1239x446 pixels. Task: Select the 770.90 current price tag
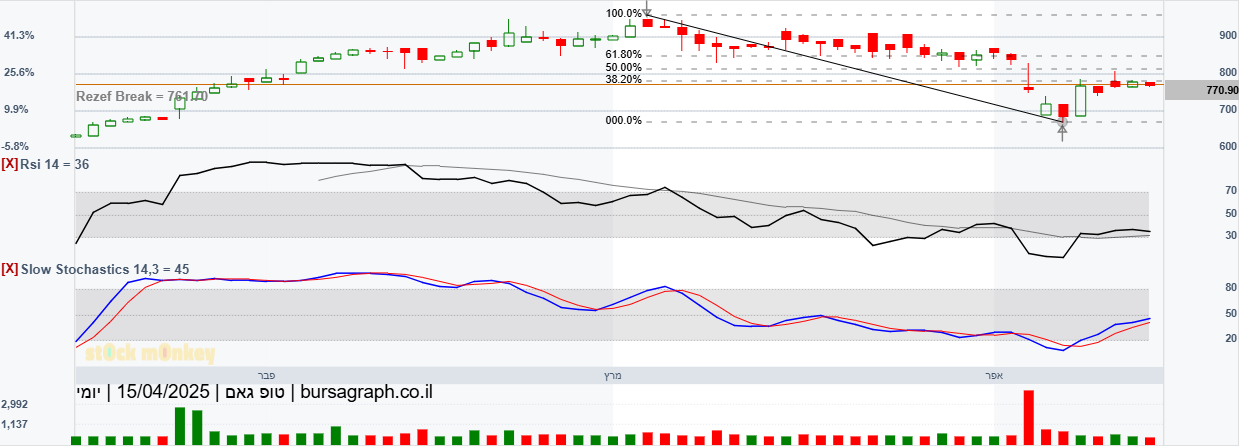[x=1201, y=90]
